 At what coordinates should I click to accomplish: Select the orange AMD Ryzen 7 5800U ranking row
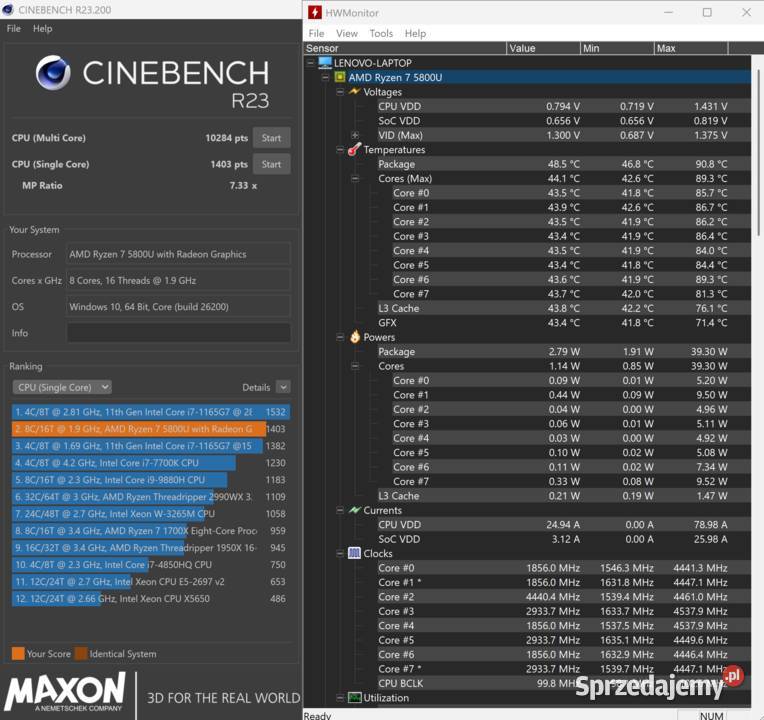click(151, 429)
